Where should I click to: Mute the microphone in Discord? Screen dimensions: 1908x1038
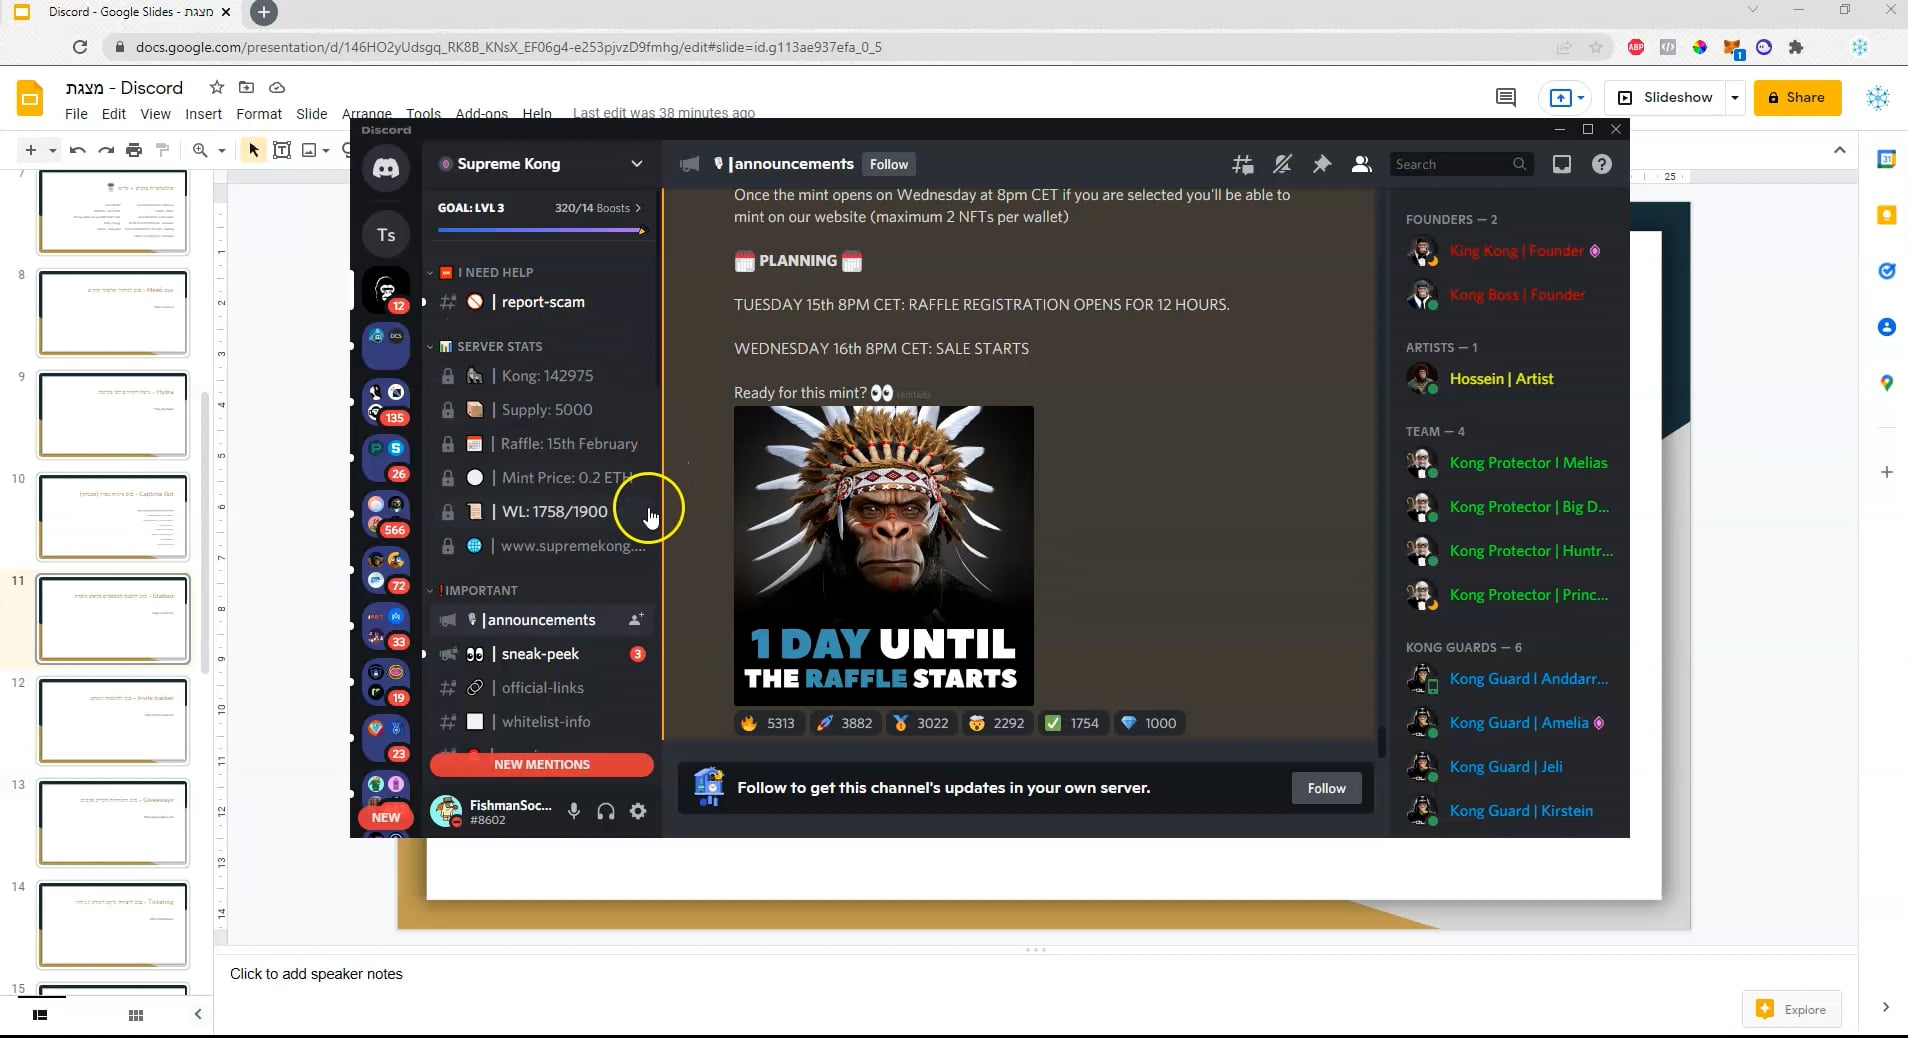[x=574, y=811]
